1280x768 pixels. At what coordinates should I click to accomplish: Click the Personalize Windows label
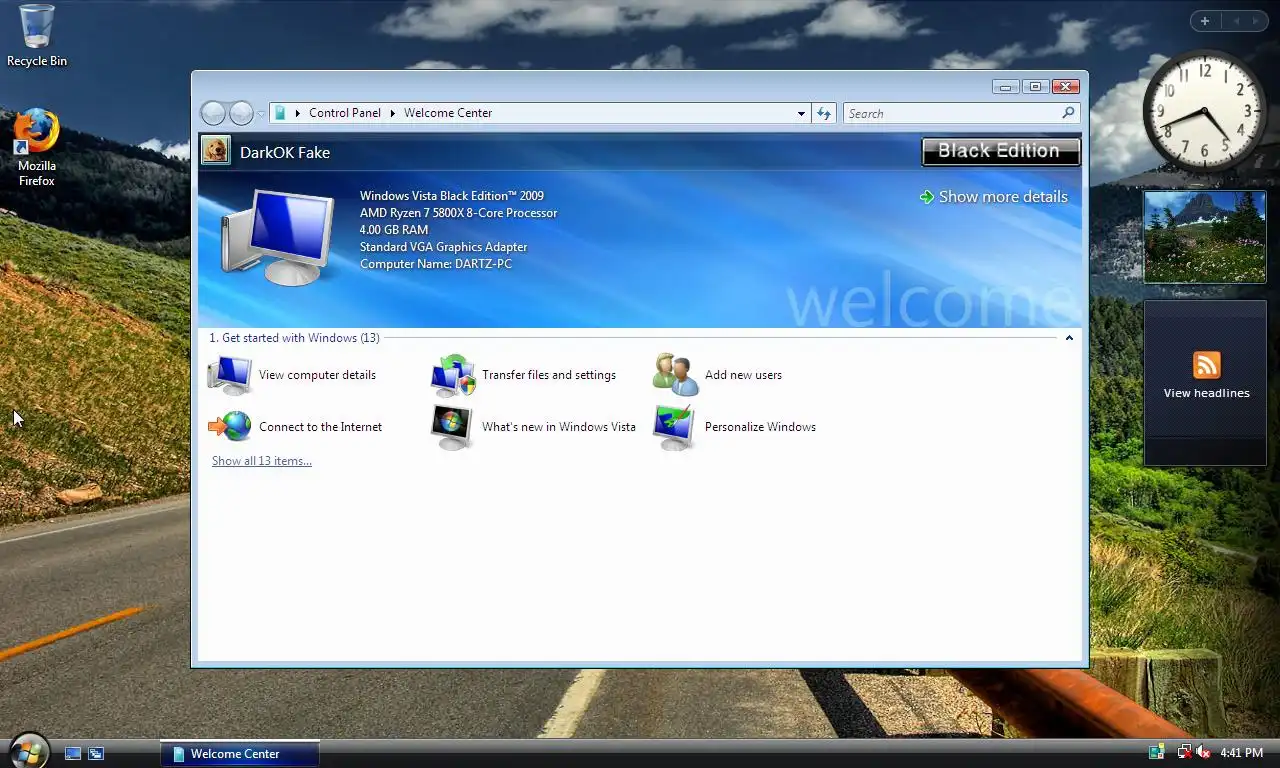(x=760, y=427)
